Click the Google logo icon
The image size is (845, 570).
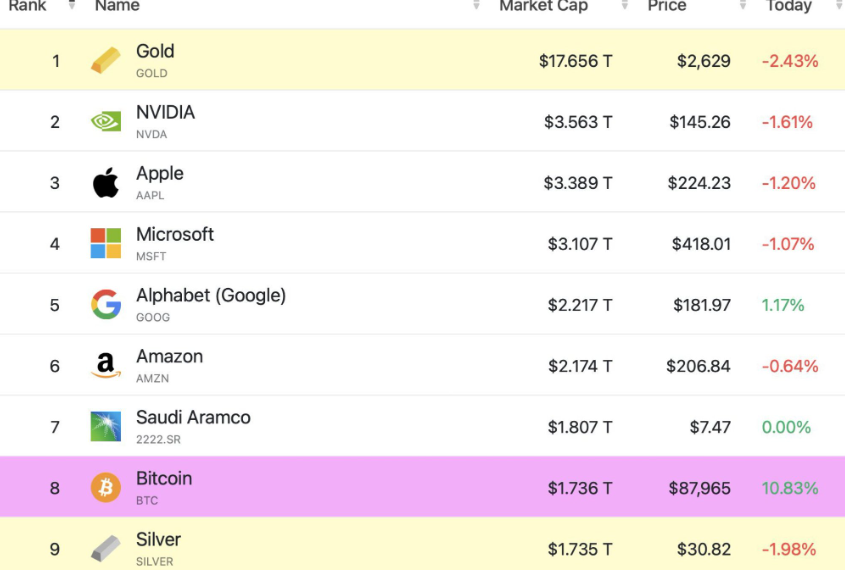[105, 305]
